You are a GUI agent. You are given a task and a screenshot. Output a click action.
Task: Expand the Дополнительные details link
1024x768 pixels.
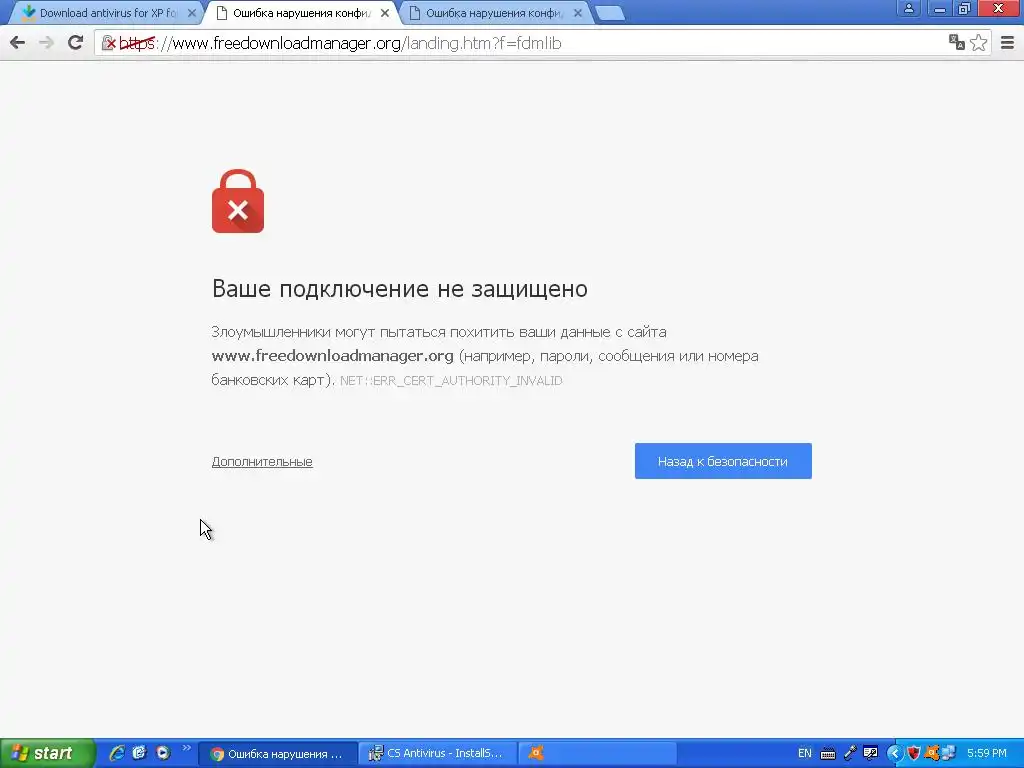pyautogui.click(x=262, y=462)
